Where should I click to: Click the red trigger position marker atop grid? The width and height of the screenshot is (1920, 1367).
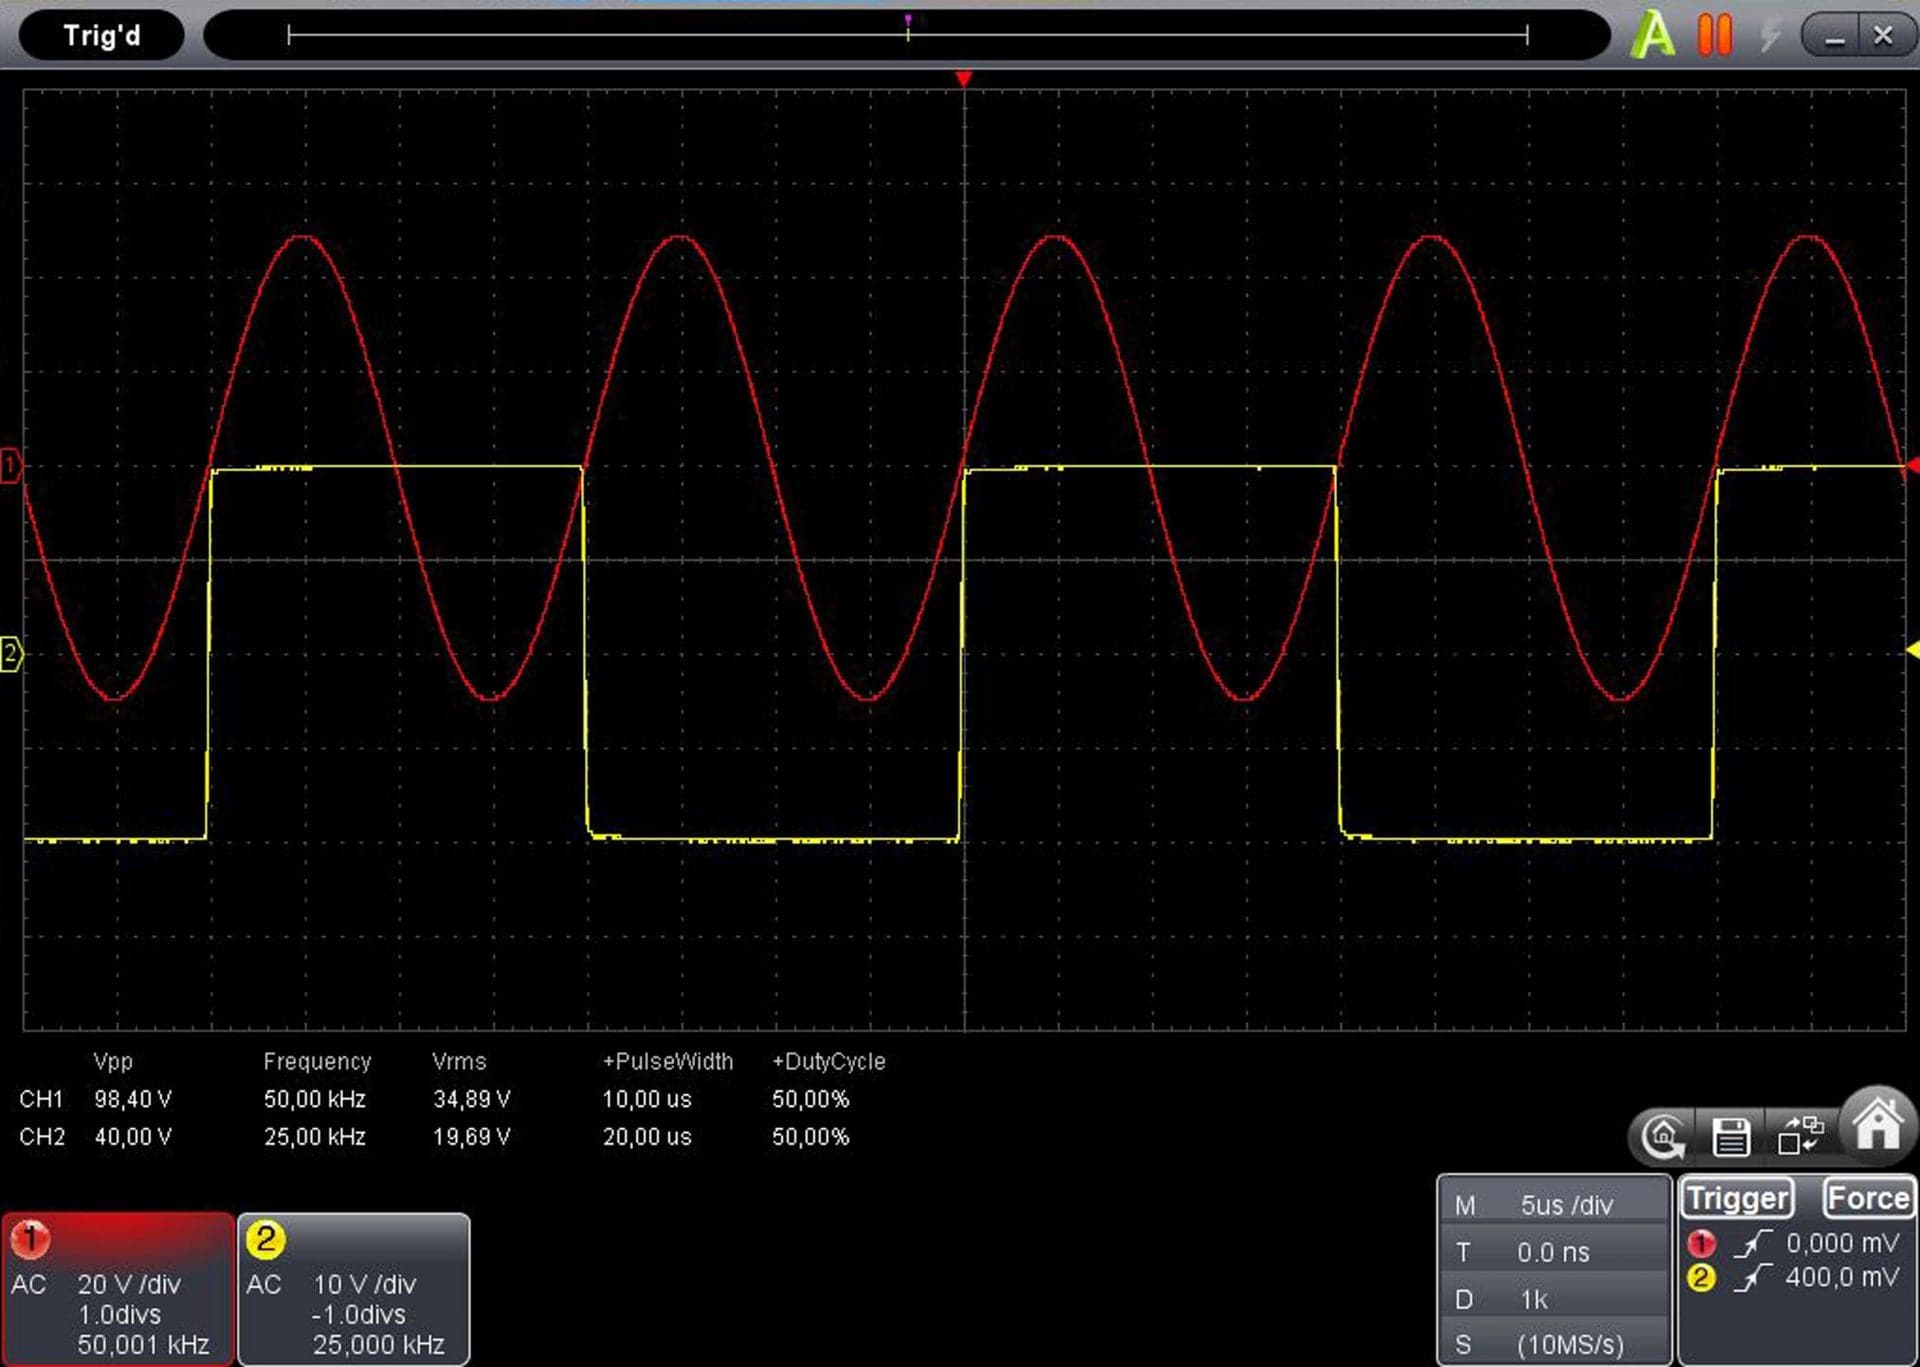[963, 79]
